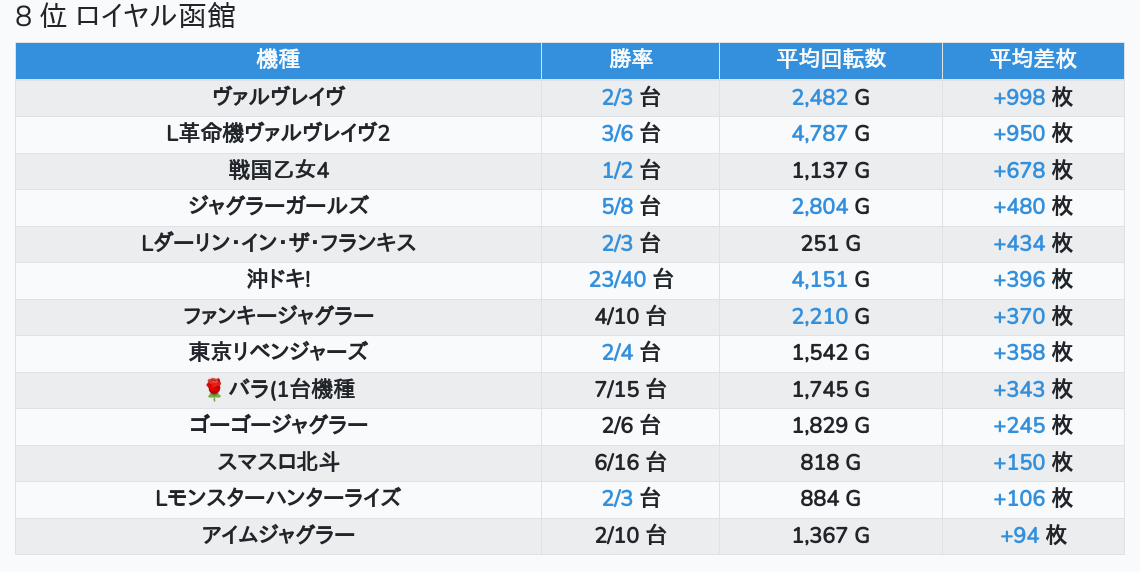Viewport: 1140px width, 572px height.
Task: Sort table by 勝率 column header
Action: click(630, 60)
